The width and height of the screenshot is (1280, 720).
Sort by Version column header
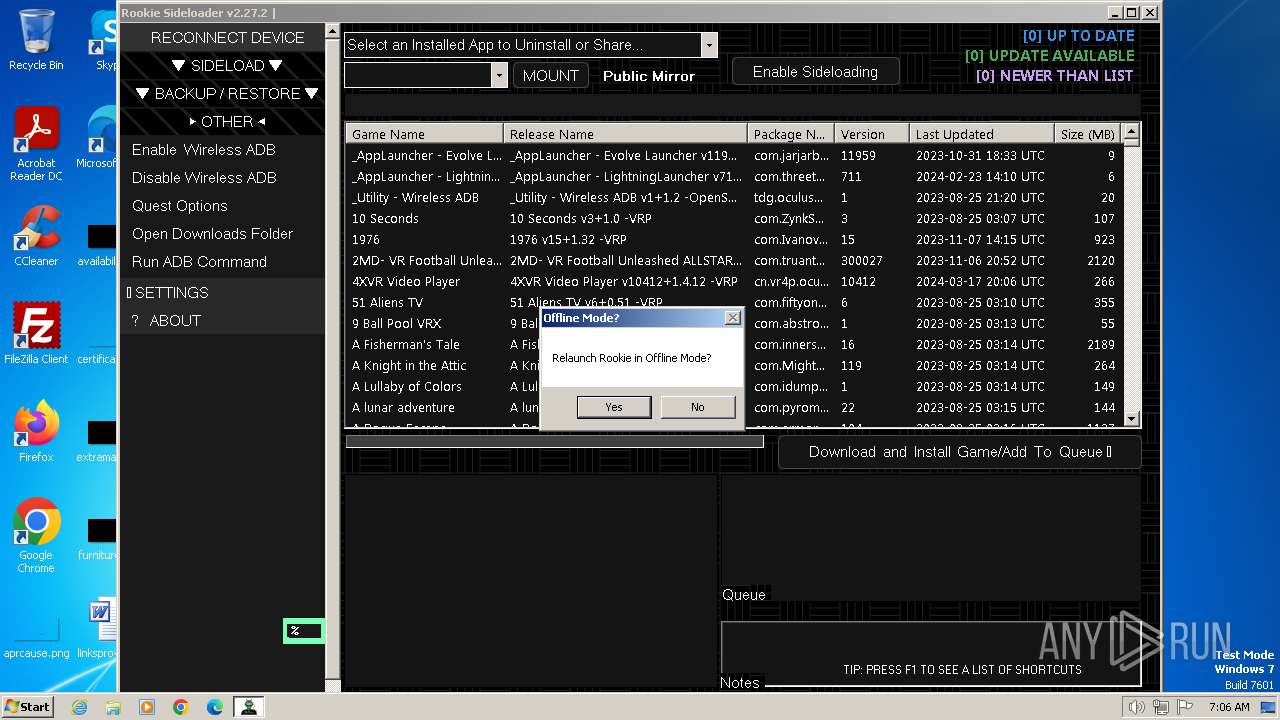click(x=872, y=134)
